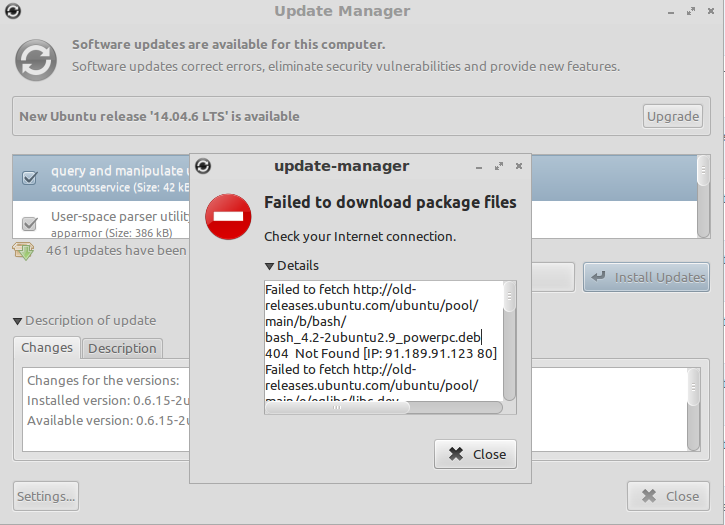725x525 pixels.
Task: Select the Changes tab
Action: coord(47,348)
